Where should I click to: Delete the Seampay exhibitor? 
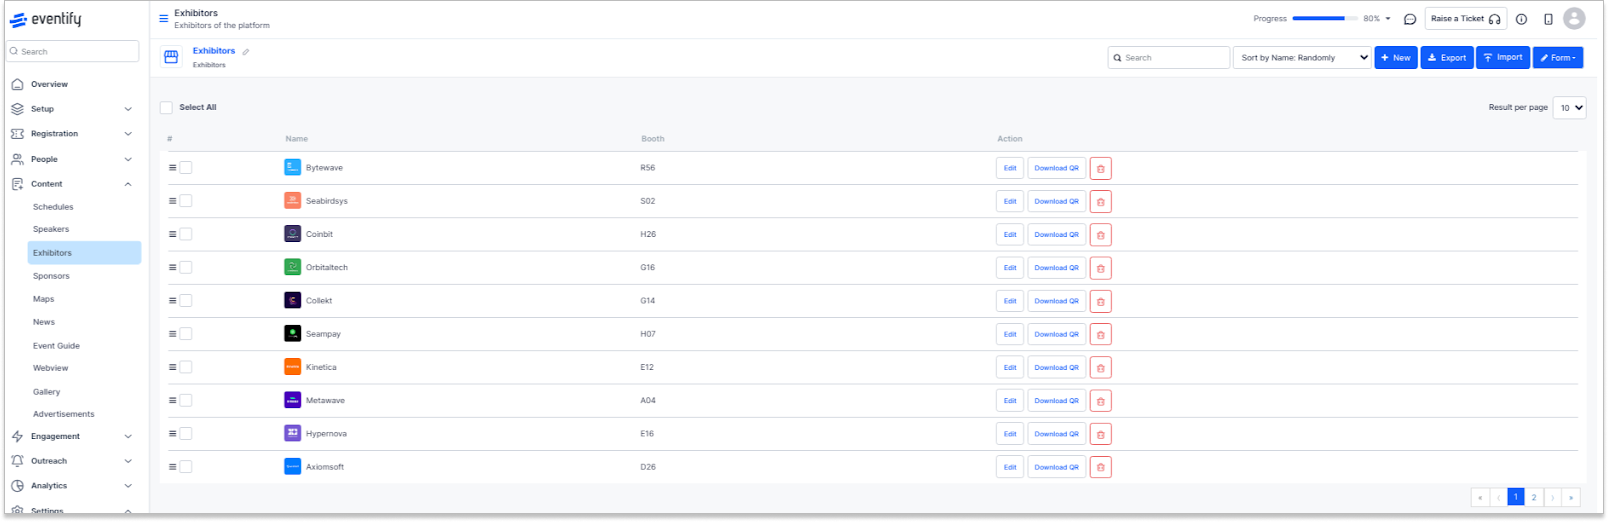point(1100,334)
